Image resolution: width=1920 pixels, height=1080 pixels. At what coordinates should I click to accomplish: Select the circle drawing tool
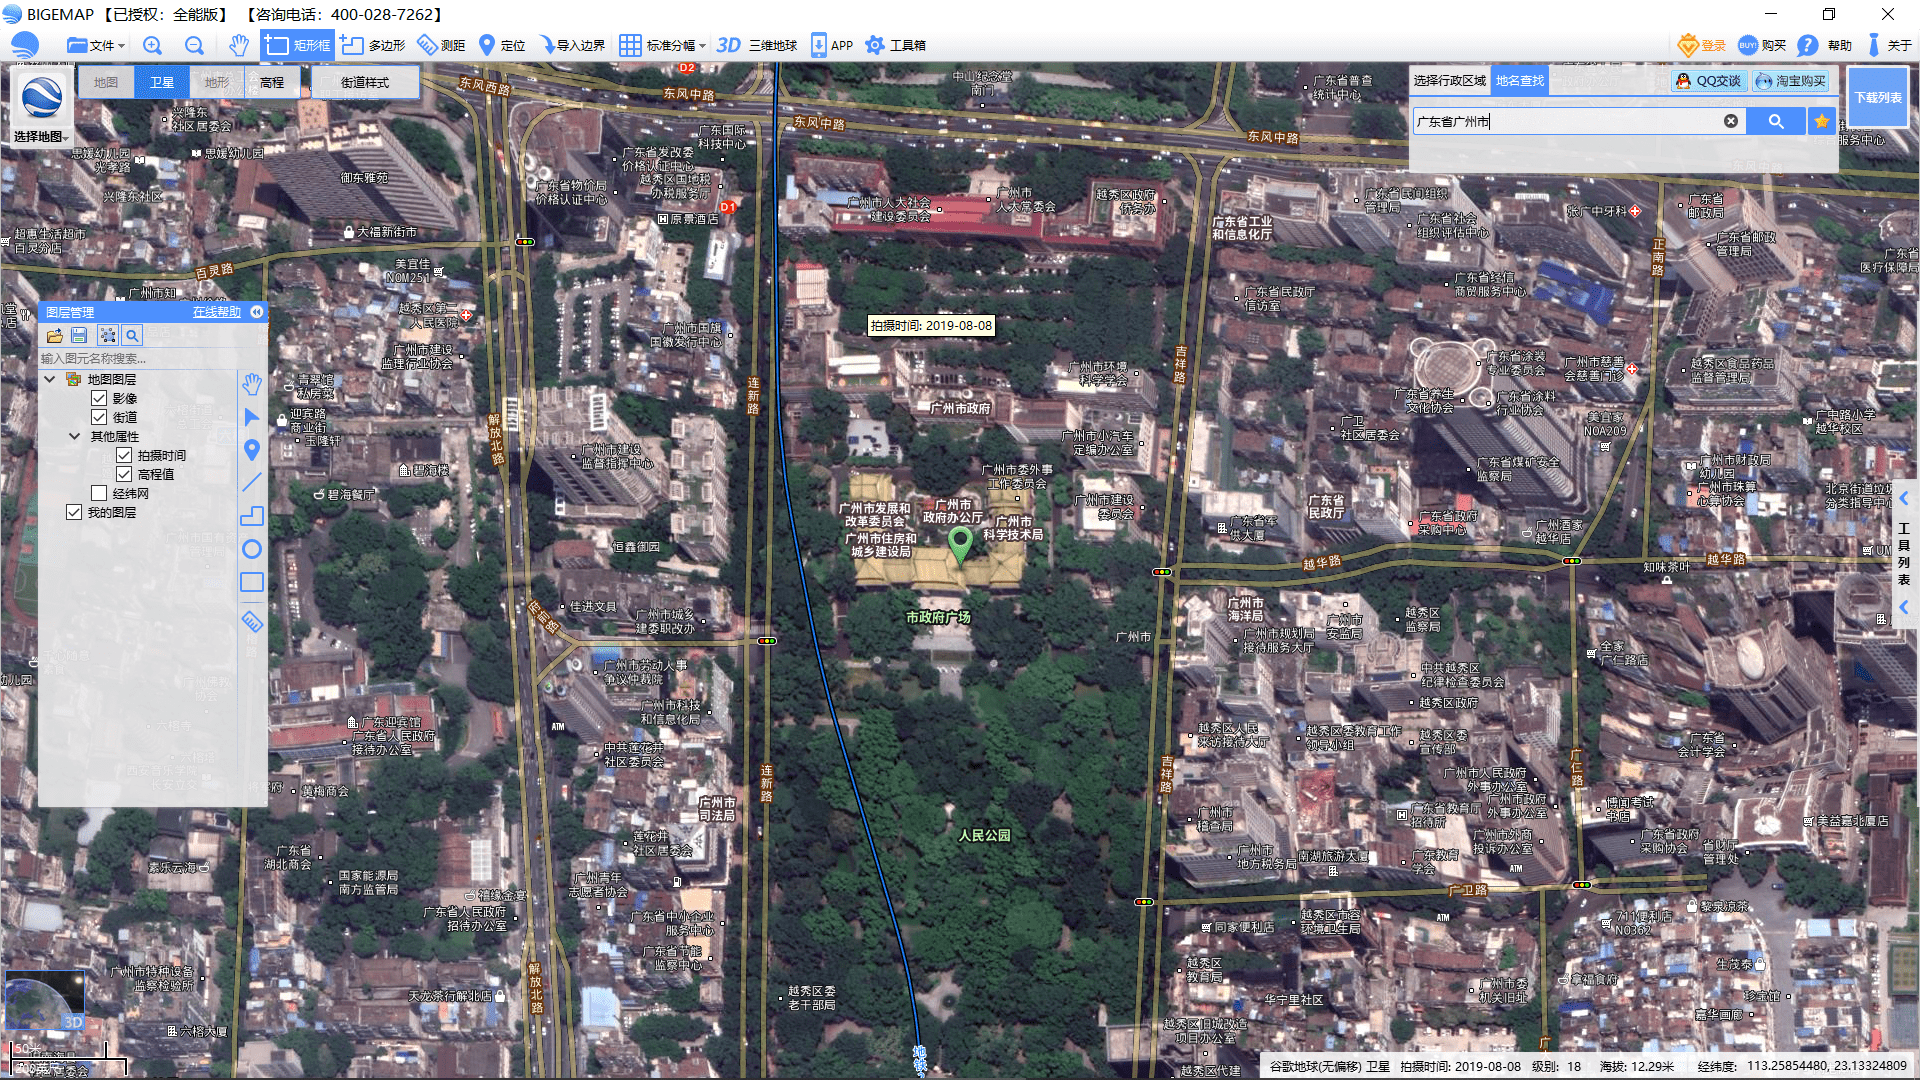point(252,549)
